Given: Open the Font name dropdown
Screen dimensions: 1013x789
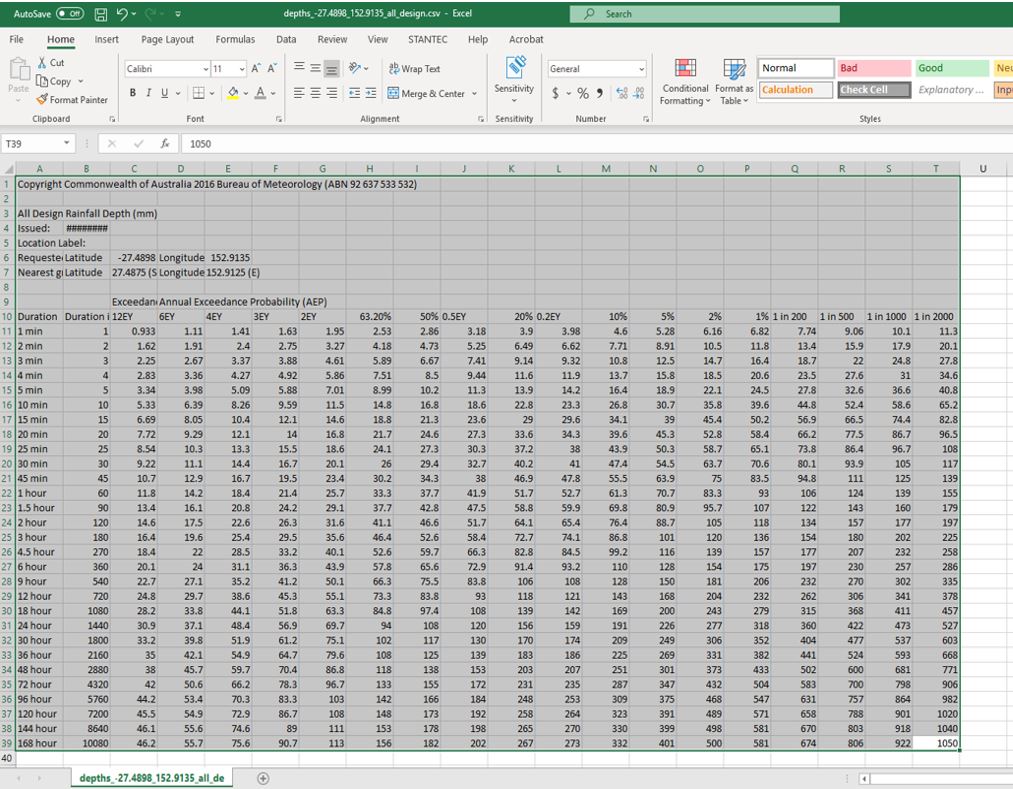Looking at the screenshot, I should [205, 68].
